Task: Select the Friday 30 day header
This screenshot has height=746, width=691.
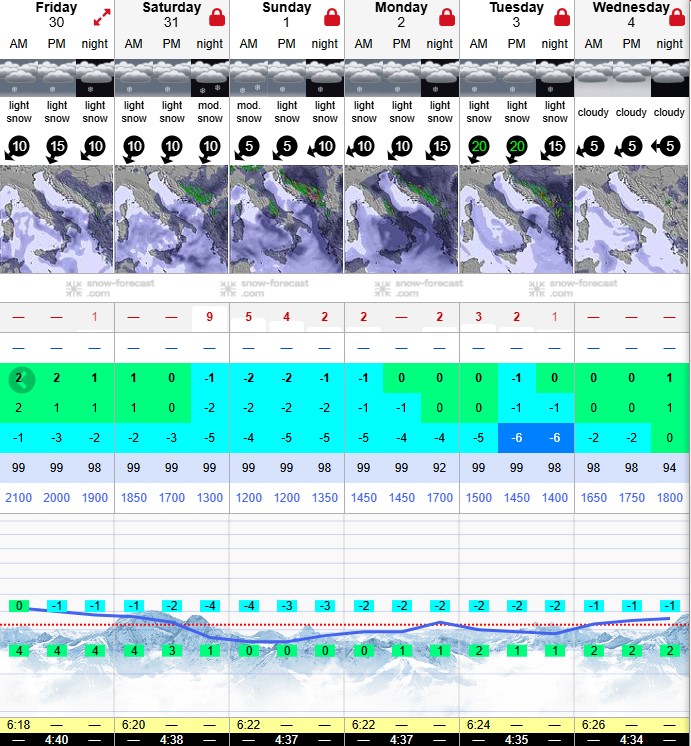Action: [56, 15]
